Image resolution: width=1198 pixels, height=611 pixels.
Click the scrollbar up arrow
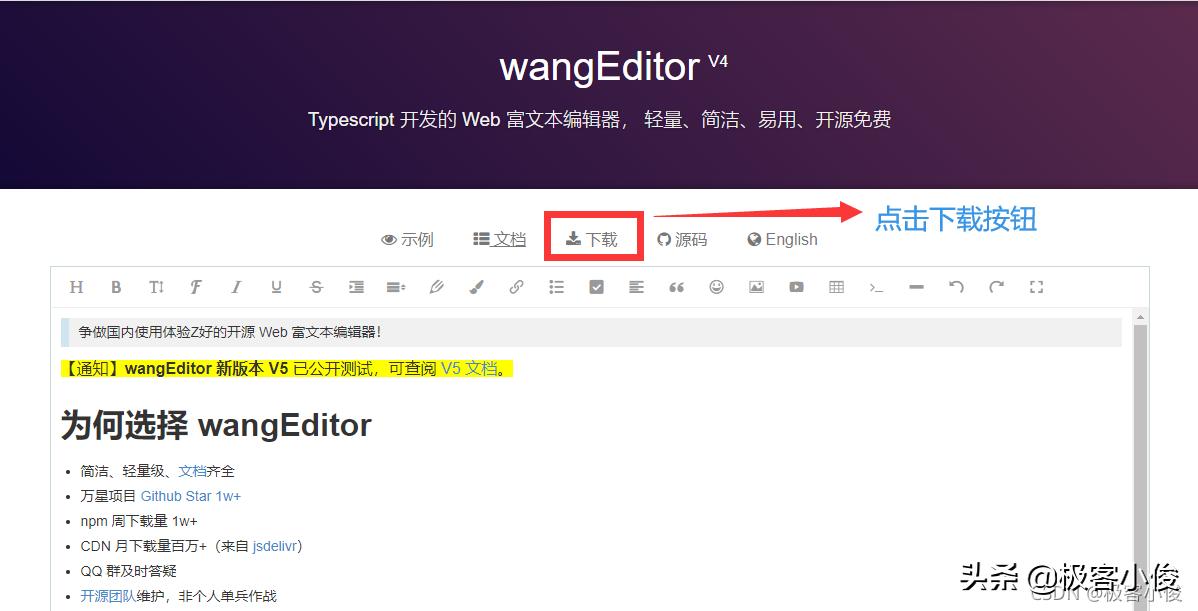[1140, 316]
